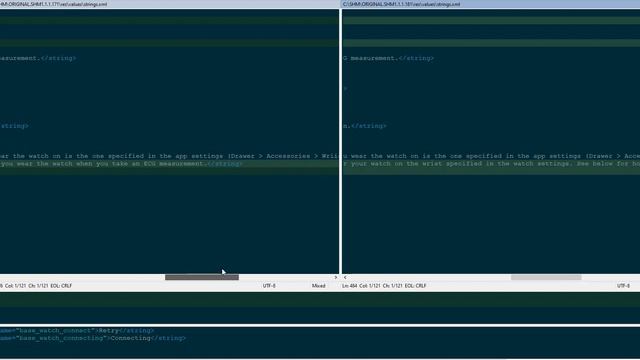The height and width of the screenshot is (360, 640).
Task: Click the left pane UTF-8 encoding indicator
Action: pyautogui.click(x=269, y=286)
